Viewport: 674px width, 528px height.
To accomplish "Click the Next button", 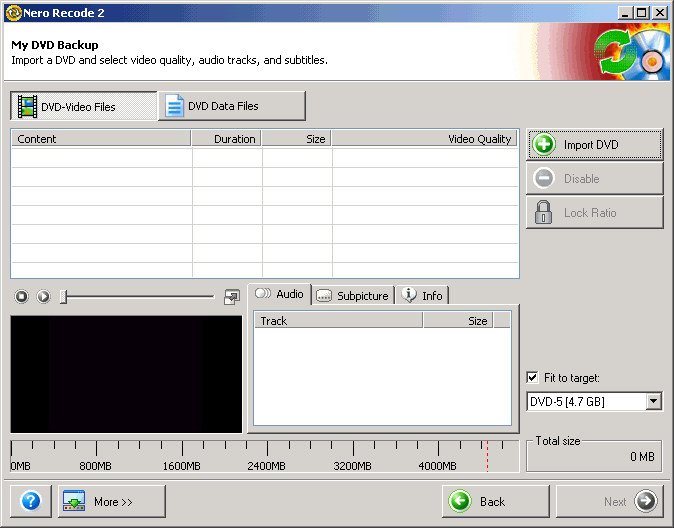I will point(609,501).
